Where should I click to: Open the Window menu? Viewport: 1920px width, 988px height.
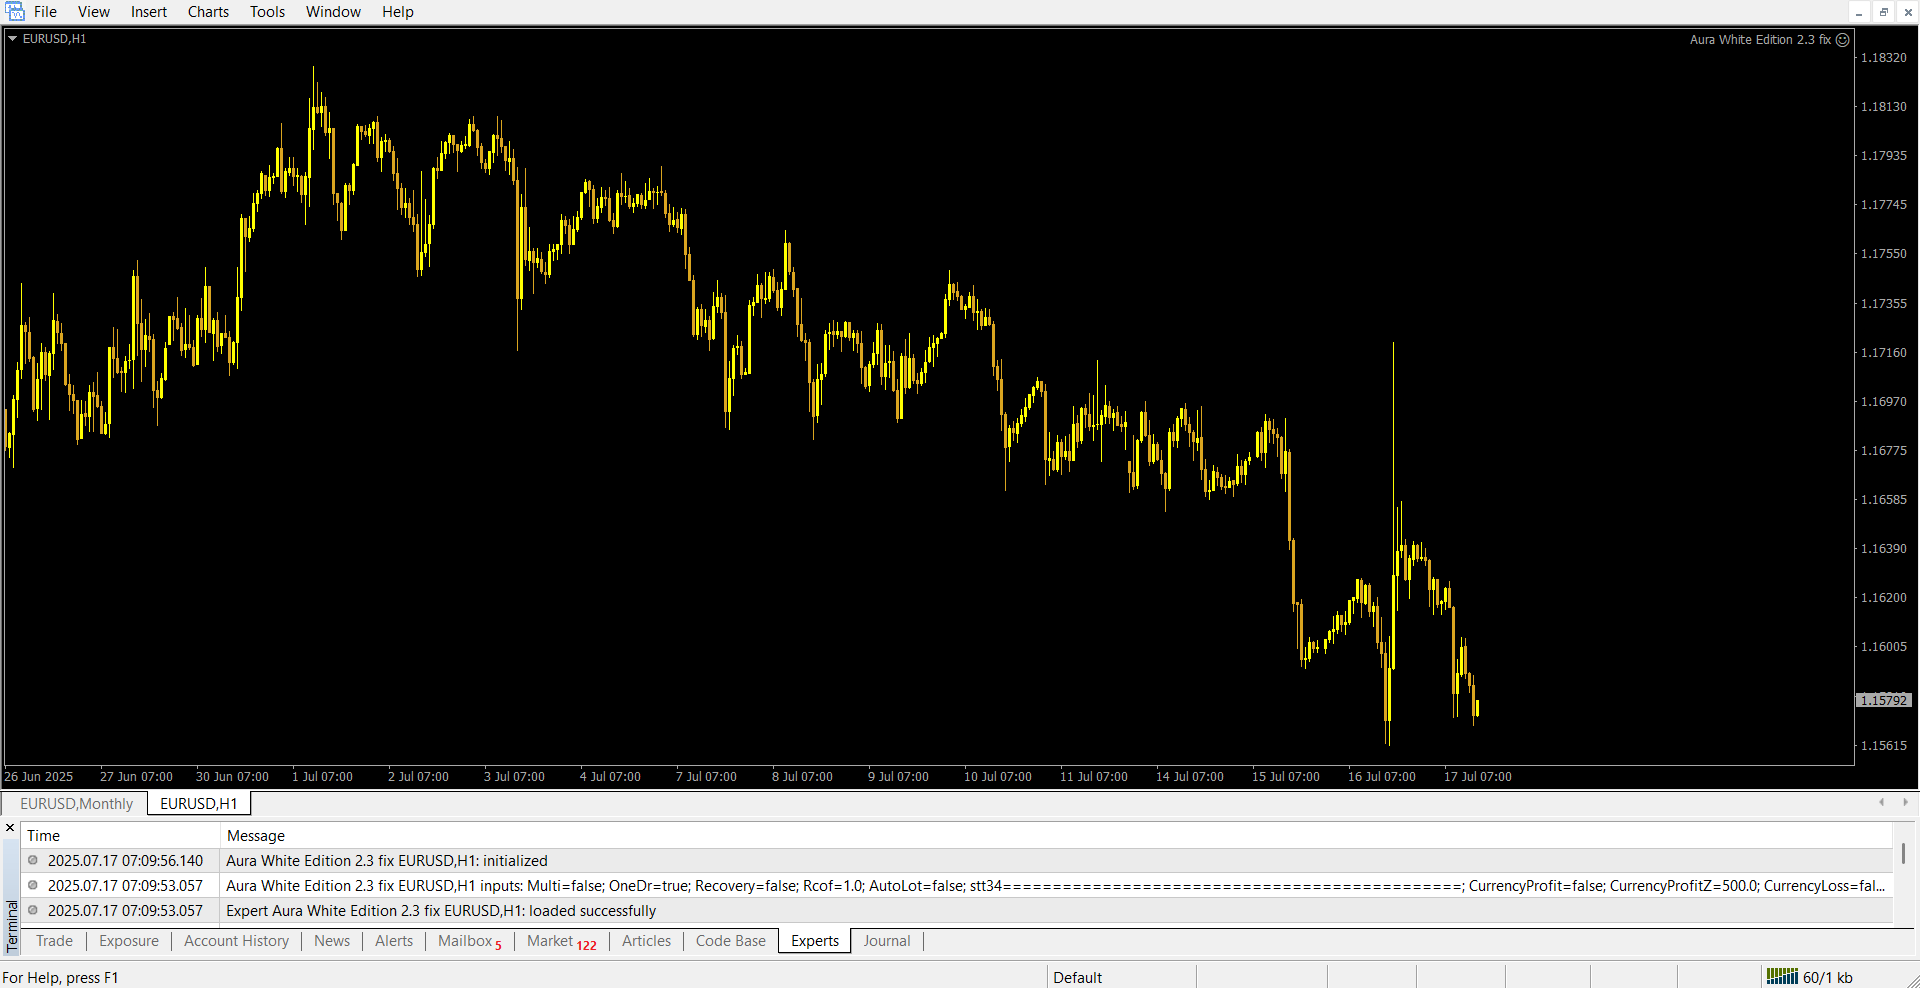click(x=333, y=12)
